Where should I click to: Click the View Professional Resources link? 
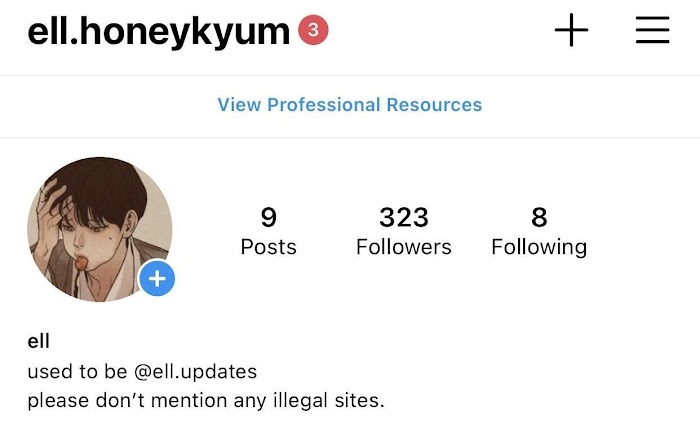tap(350, 105)
